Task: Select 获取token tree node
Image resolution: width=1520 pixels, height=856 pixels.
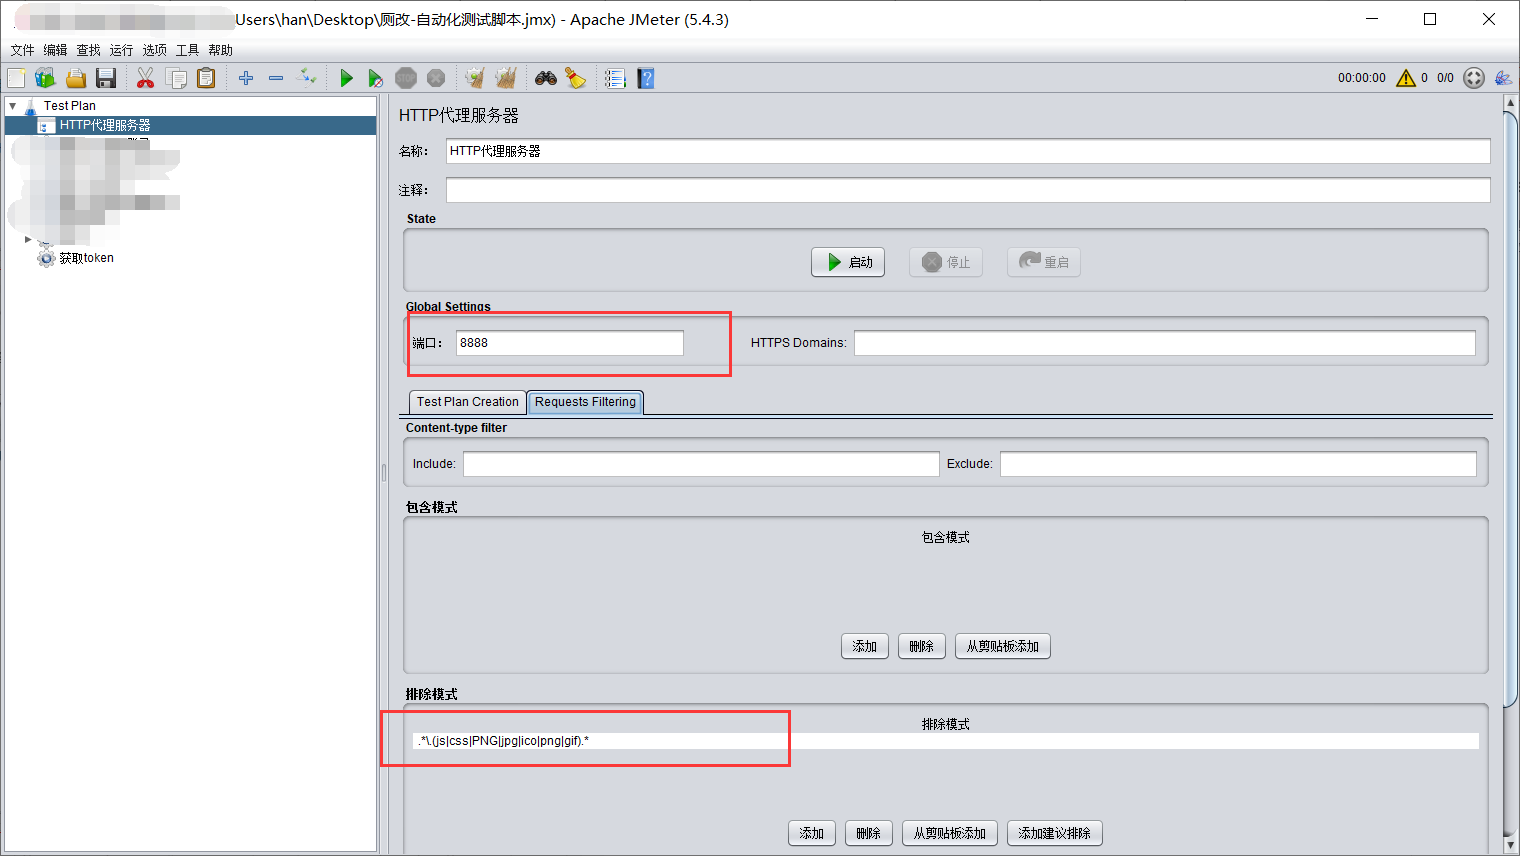Action: tap(86, 258)
